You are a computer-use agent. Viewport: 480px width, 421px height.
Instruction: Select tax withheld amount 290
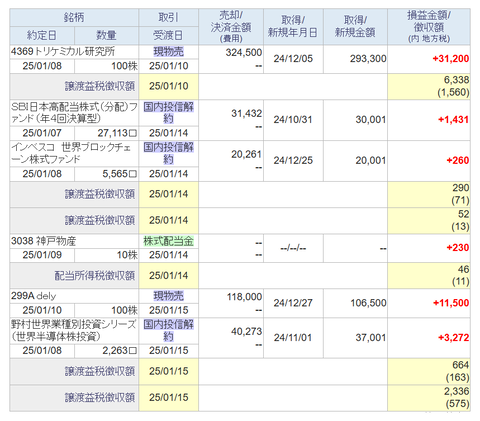461,188
